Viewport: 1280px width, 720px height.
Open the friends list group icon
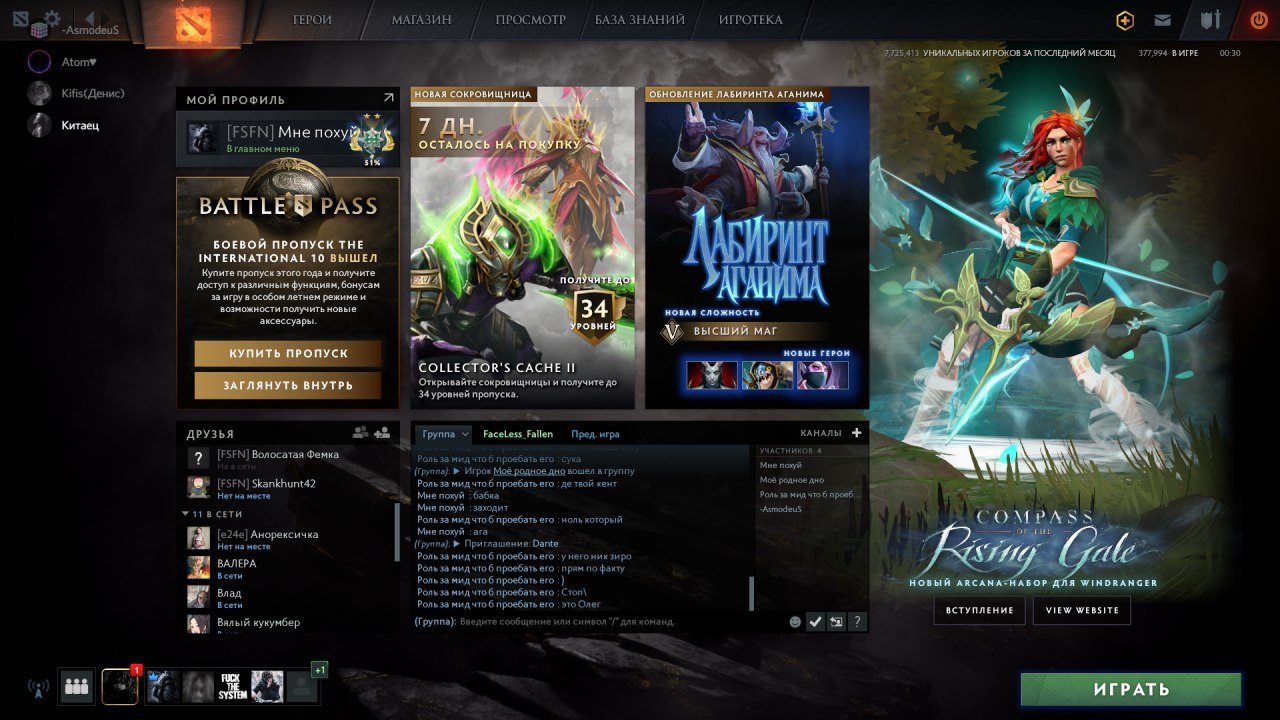click(360, 433)
